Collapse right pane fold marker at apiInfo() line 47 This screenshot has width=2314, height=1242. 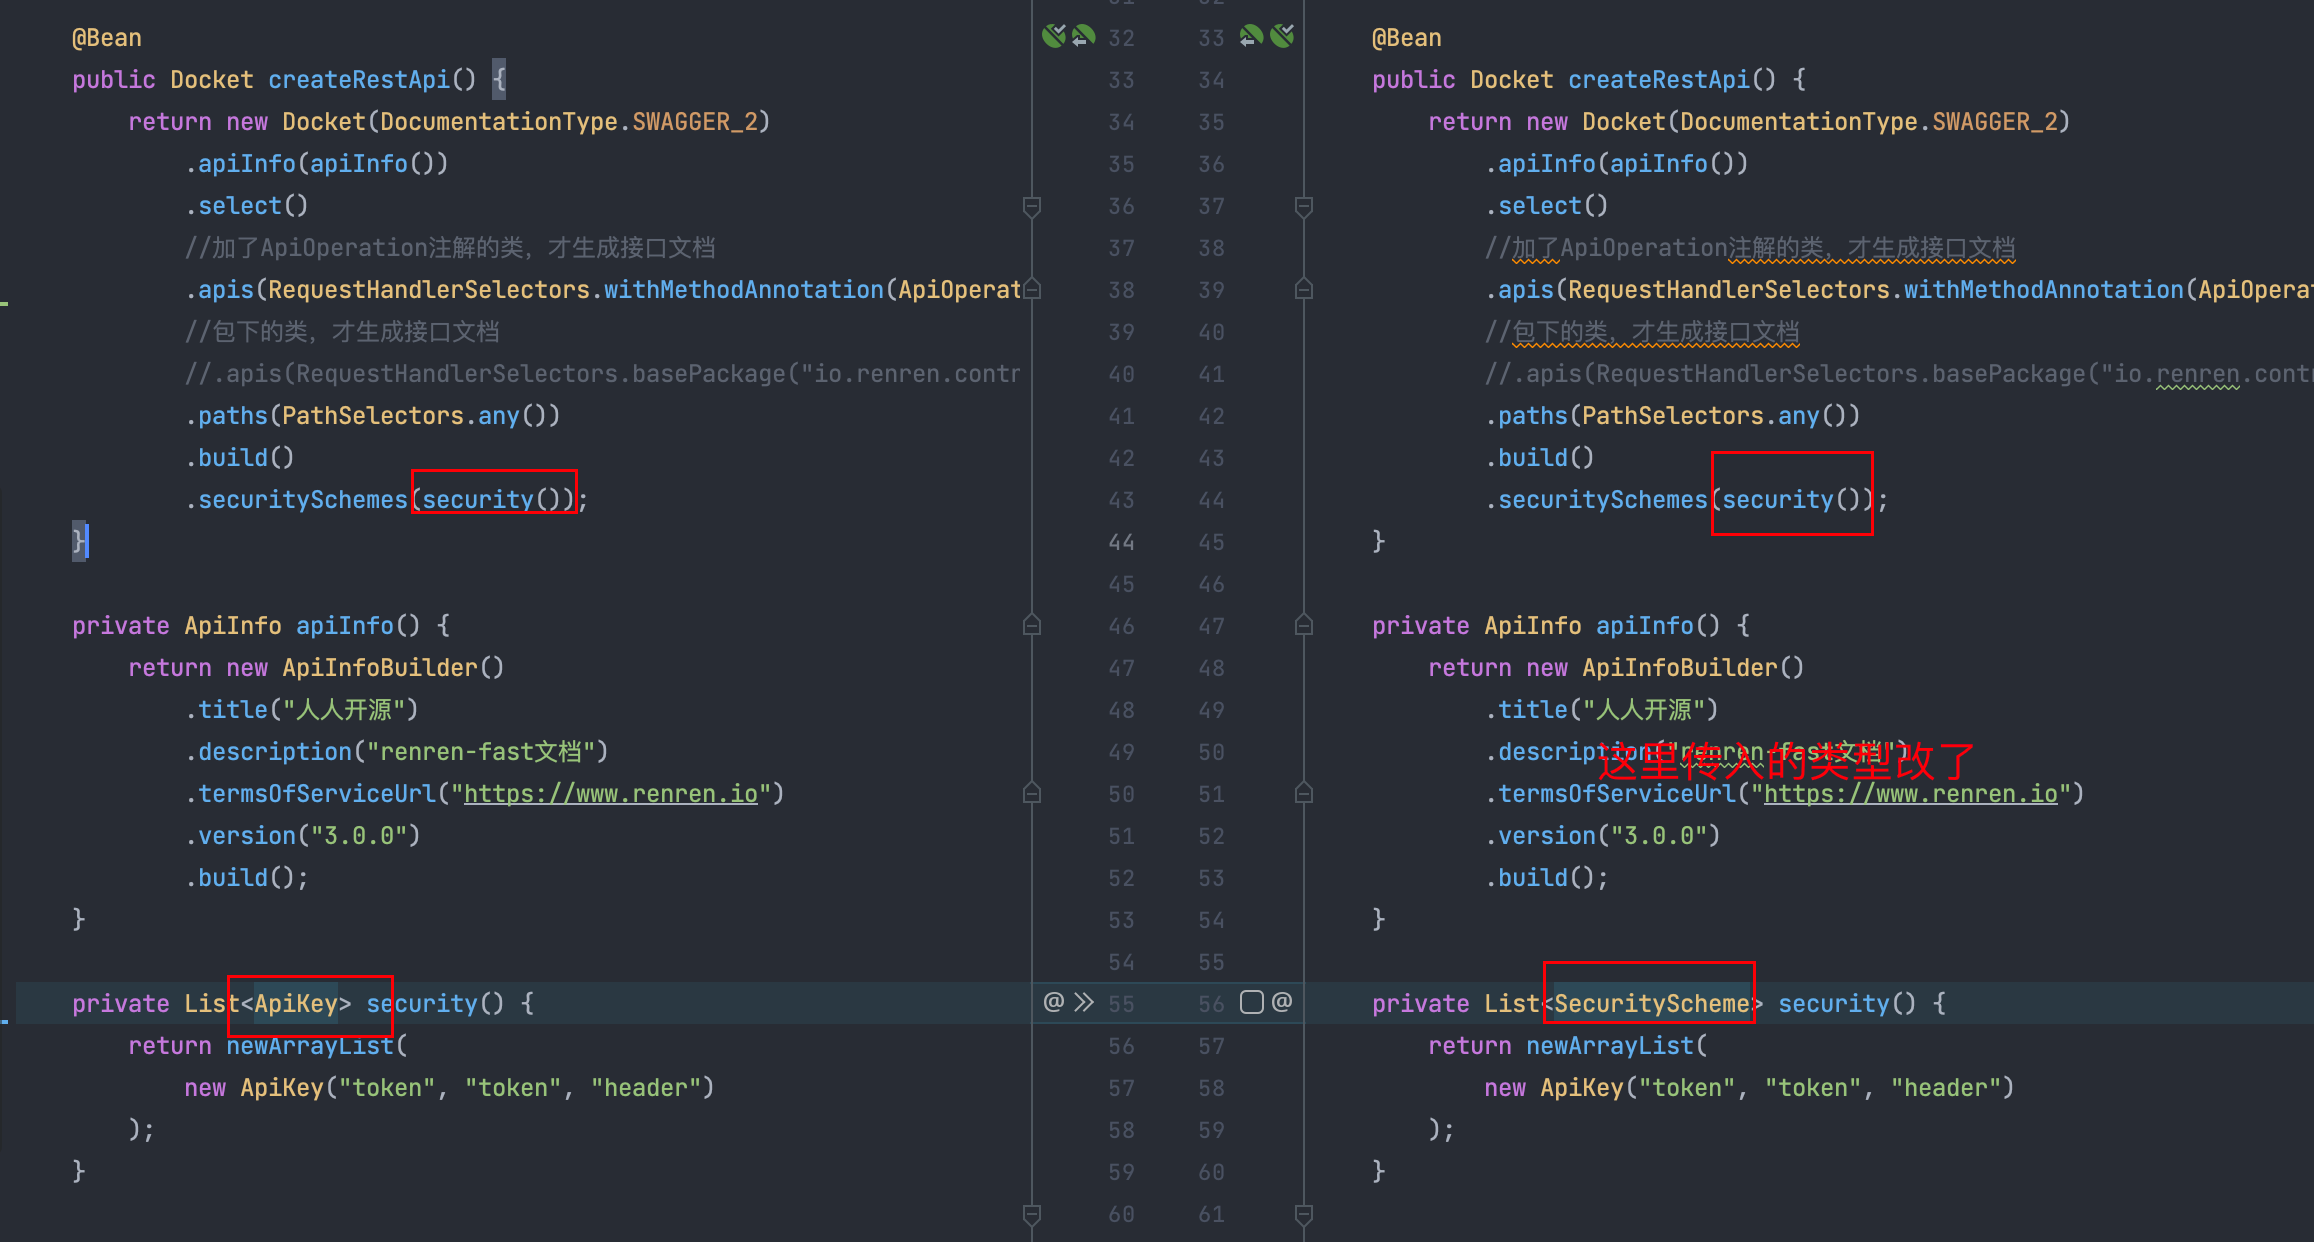click(x=1304, y=625)
